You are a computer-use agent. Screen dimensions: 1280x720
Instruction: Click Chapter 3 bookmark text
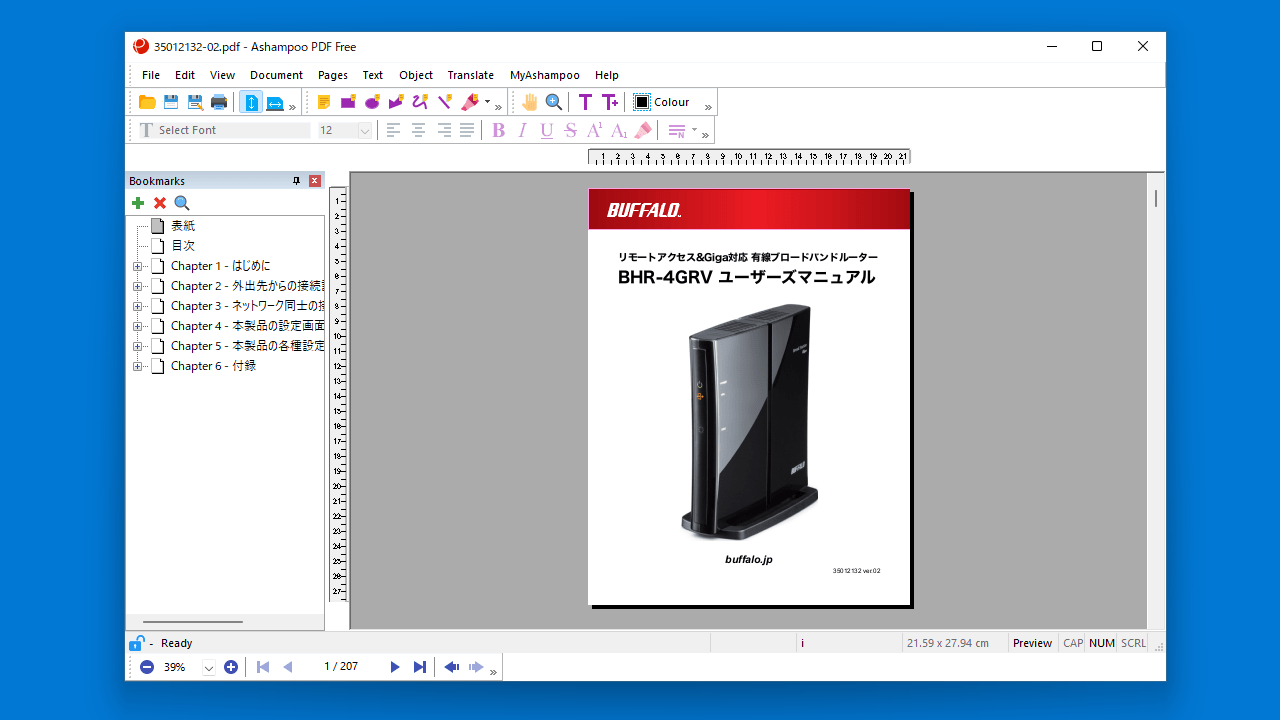(x=247, y=306)
